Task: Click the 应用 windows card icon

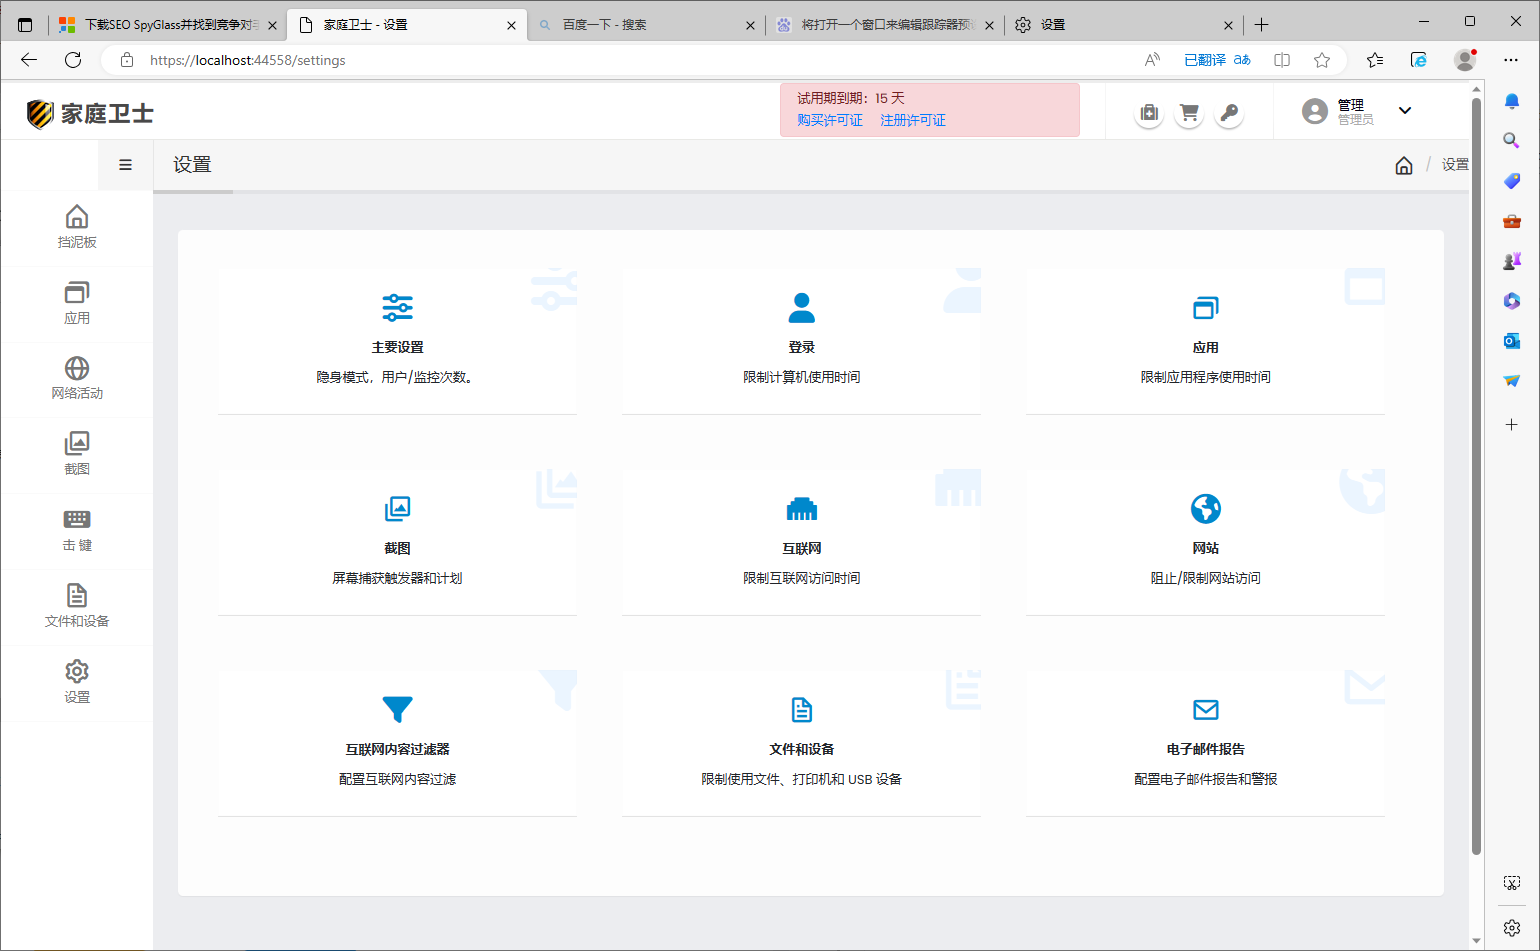Action: click(1206, 308)
